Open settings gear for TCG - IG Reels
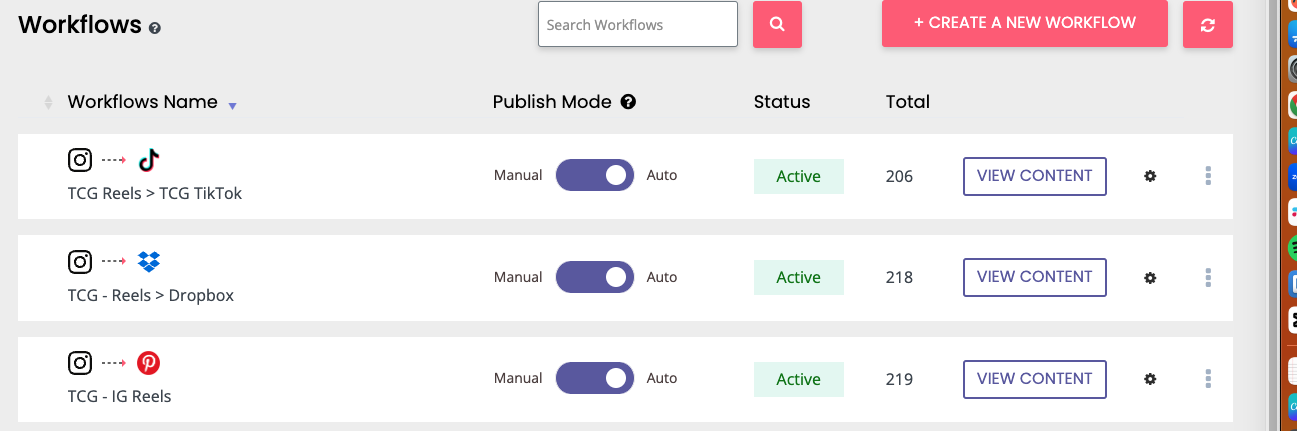This screenshot has height=431, width=1297. coord(1150,379)
